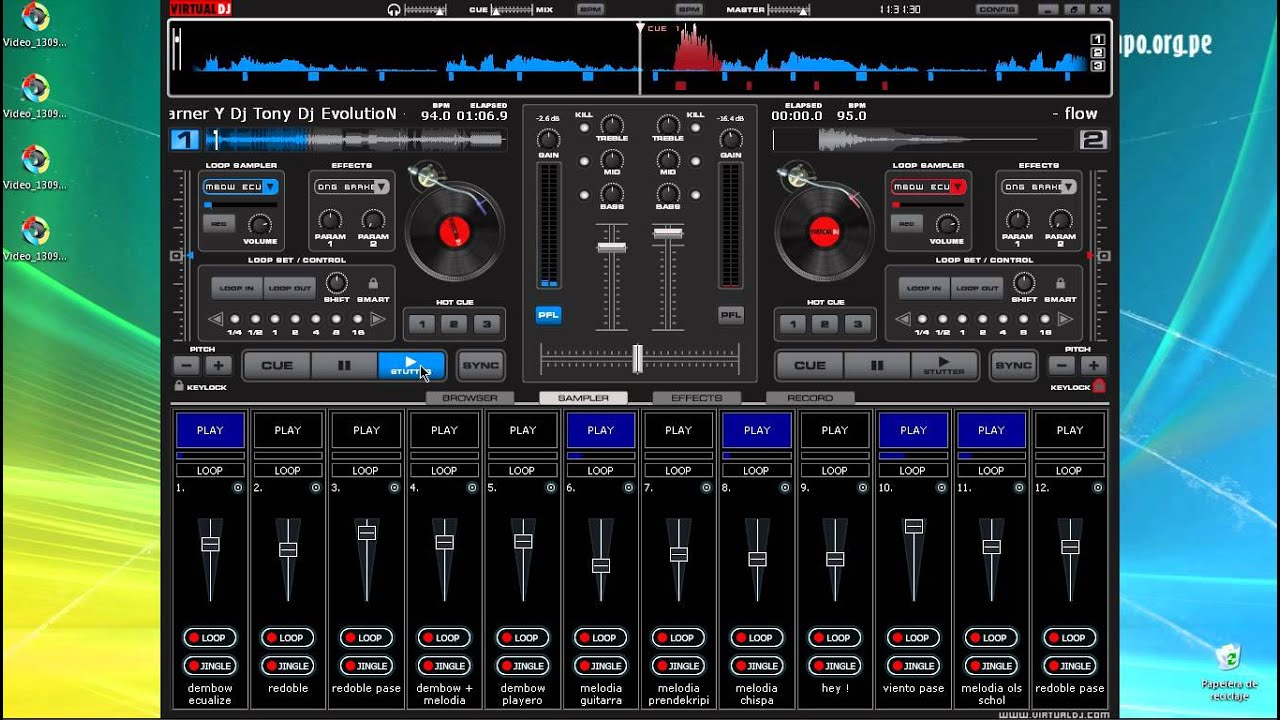The image size is (1280, 720).
Task: Start deck 2 with Play/Stutter button
Action: [944, 366]
